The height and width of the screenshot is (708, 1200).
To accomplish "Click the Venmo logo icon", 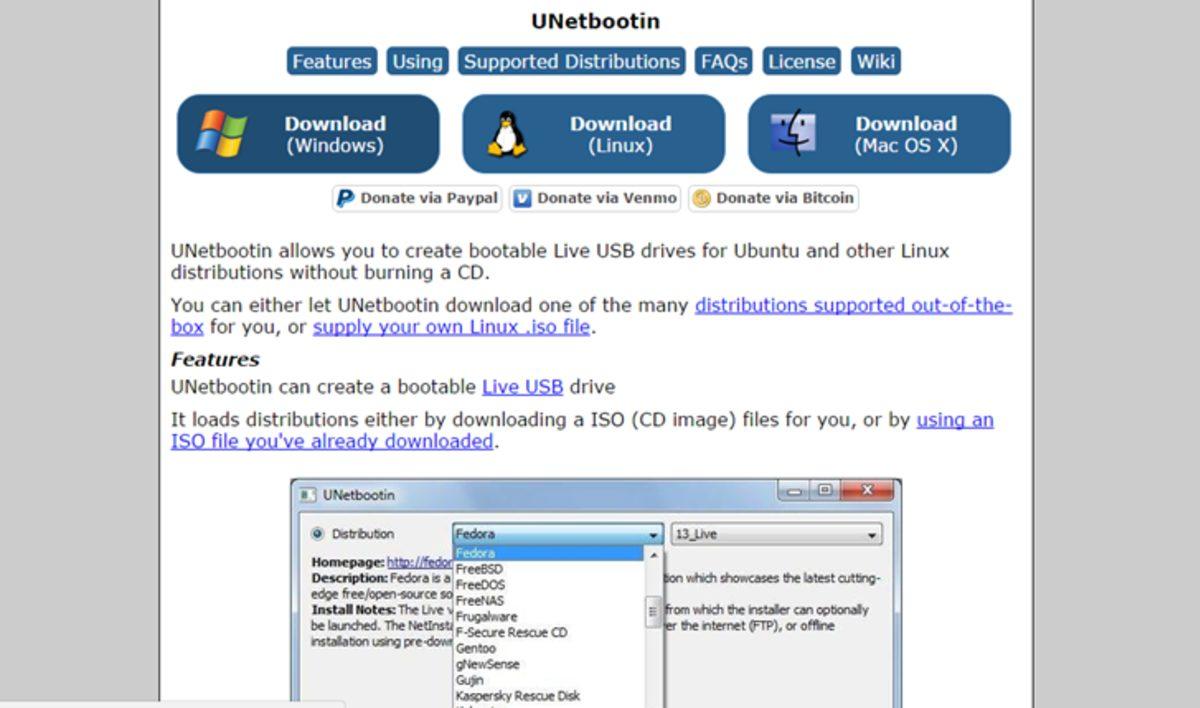I will pyautogui.click(x=522, y=198).
